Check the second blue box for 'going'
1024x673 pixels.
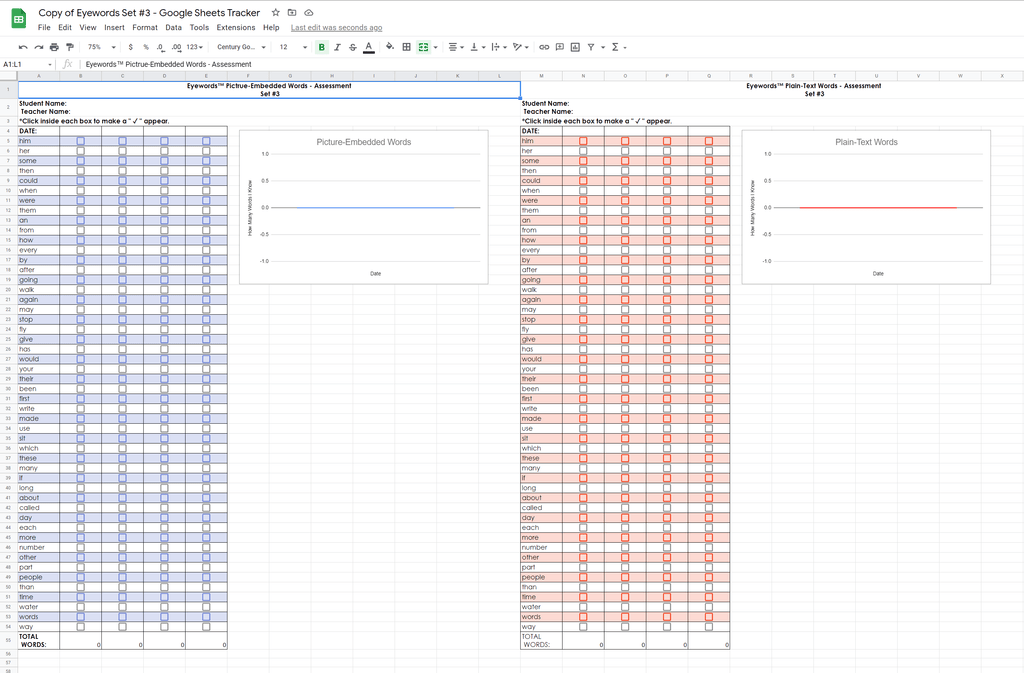coord(122,280)
